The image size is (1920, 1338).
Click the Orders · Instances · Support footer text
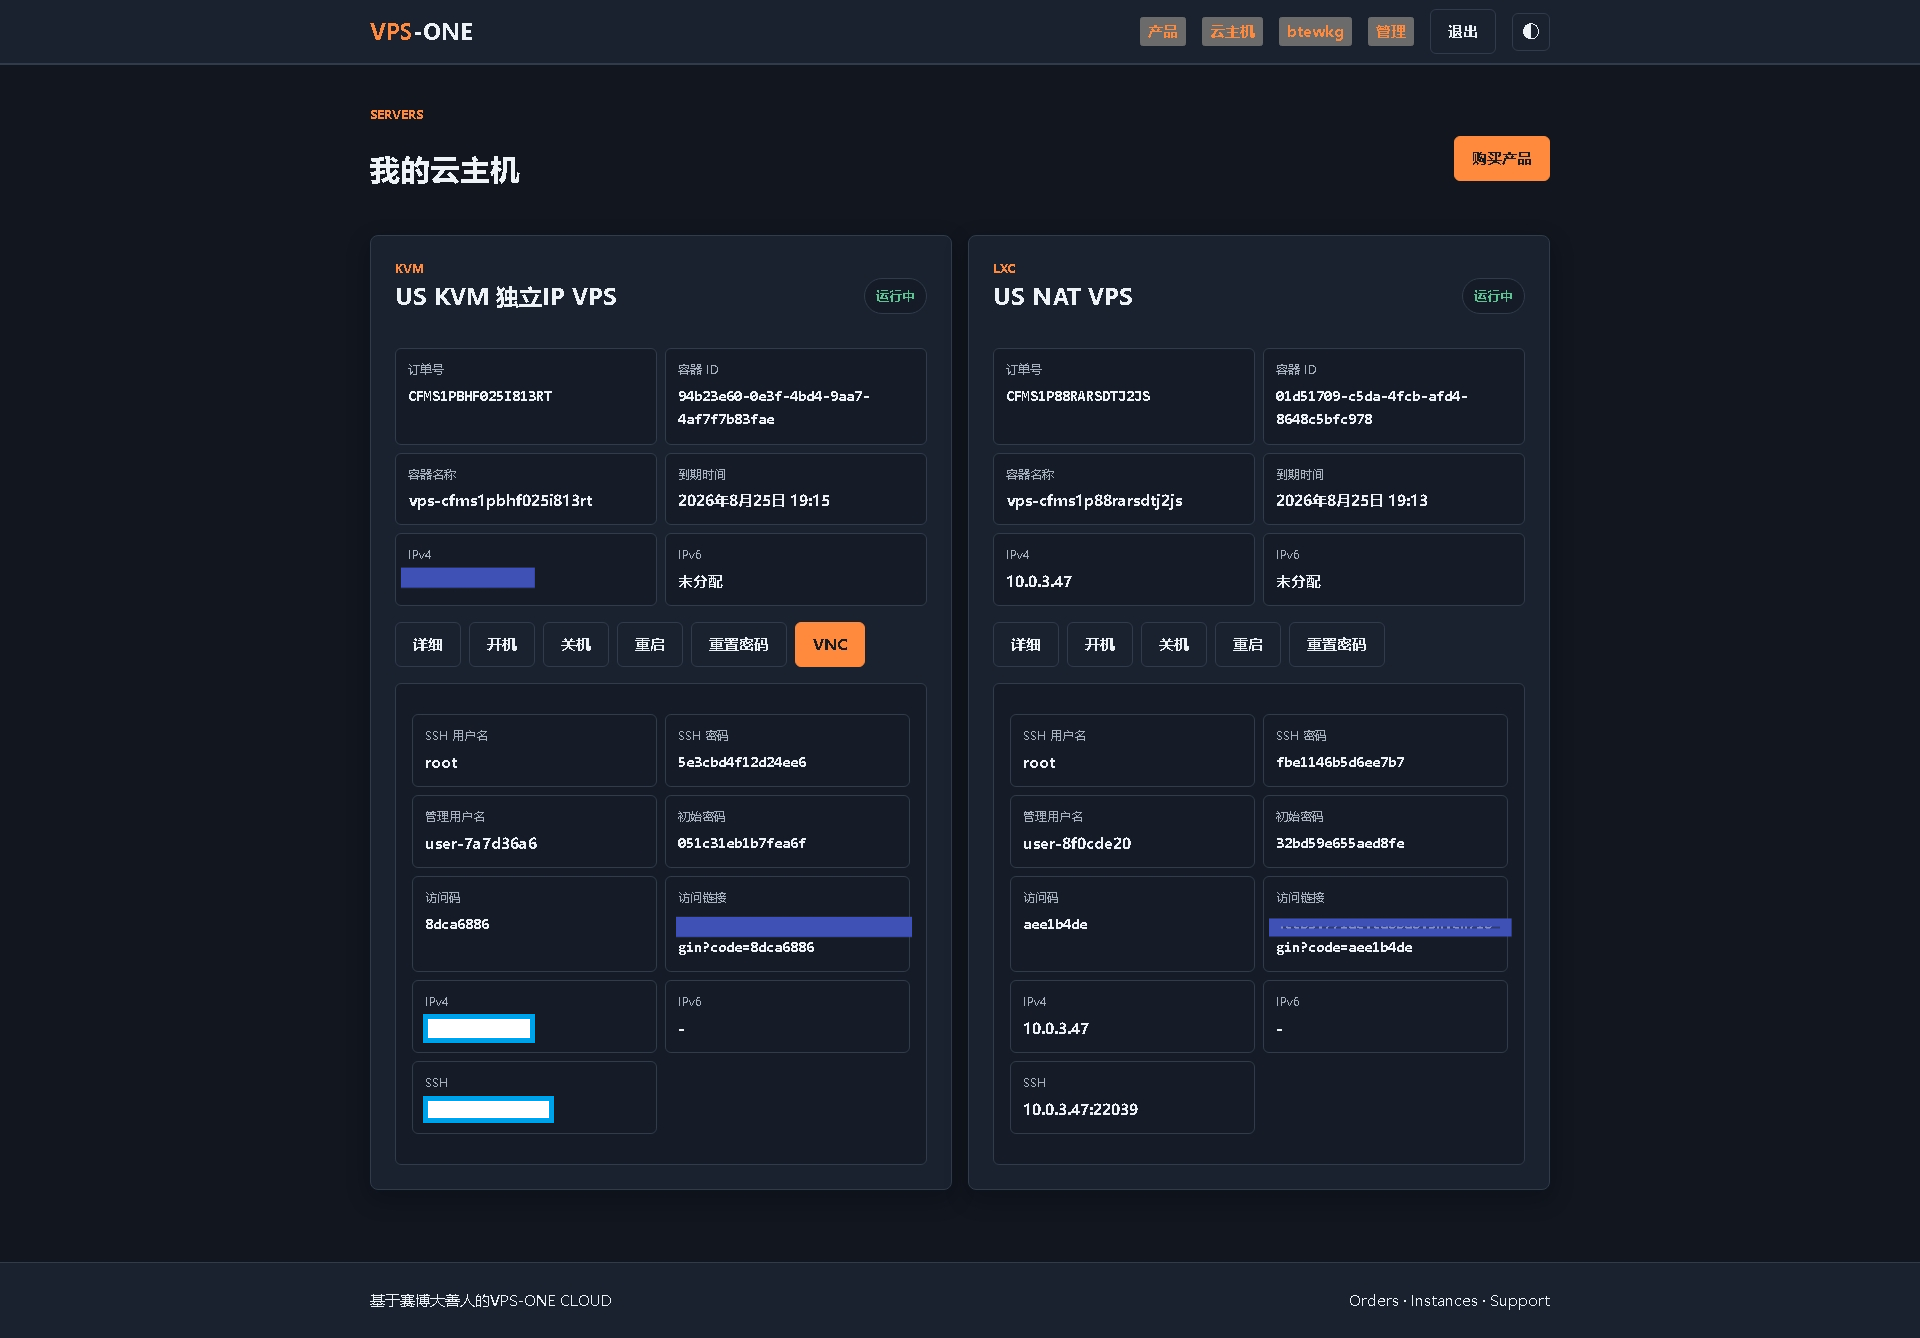pyautogui.click(x=1449, y=1300)
